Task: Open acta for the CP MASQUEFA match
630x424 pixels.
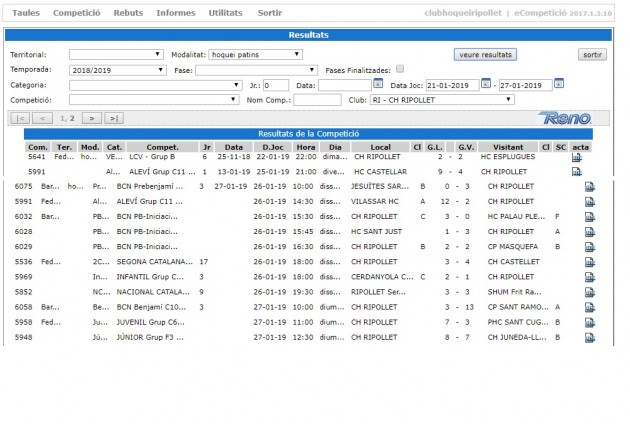Action: pyautogui.click(x=589, y=247)
